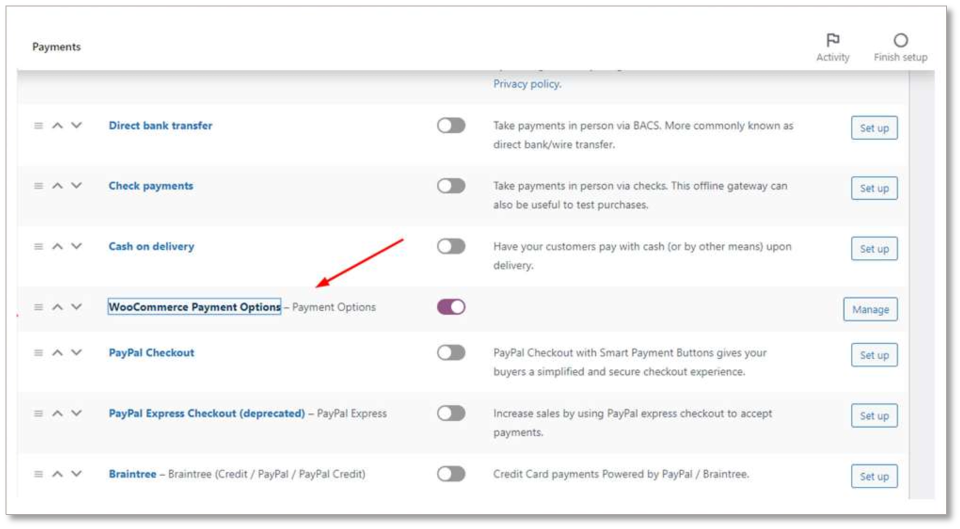Open the PayPal Checkout link
The height and width of the screenshot is (529, 960).
(x=151, y=353)
